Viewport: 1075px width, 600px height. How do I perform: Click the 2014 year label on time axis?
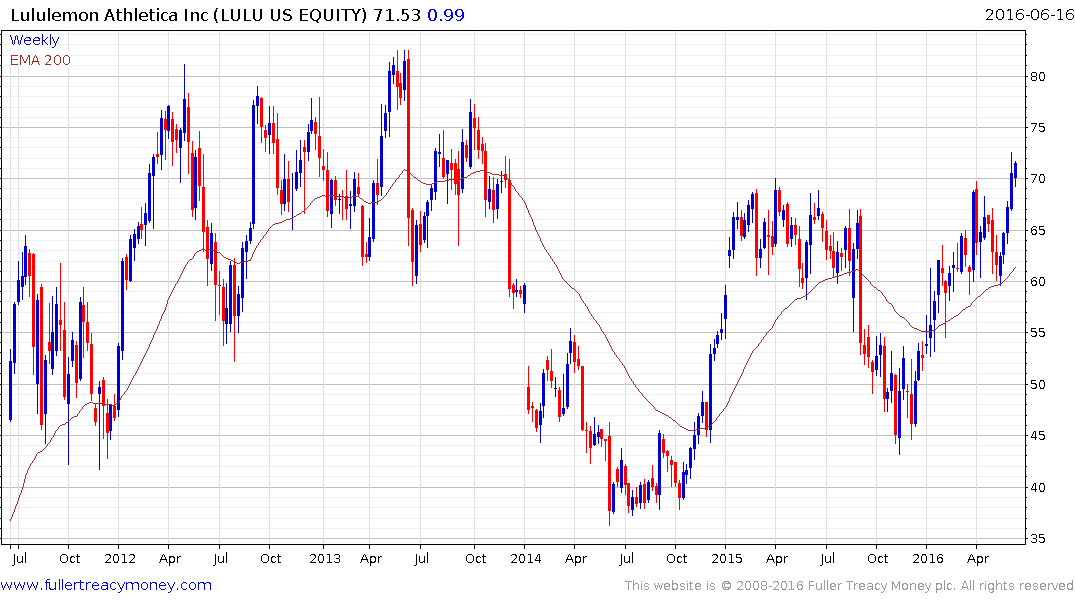point(525,558)
